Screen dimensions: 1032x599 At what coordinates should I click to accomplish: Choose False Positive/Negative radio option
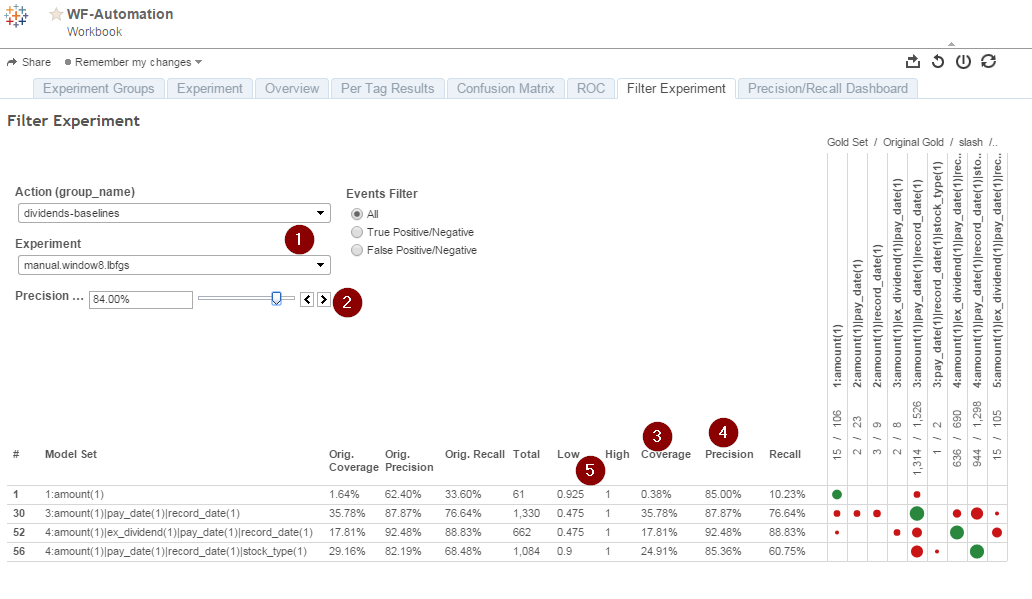[357, 250]
